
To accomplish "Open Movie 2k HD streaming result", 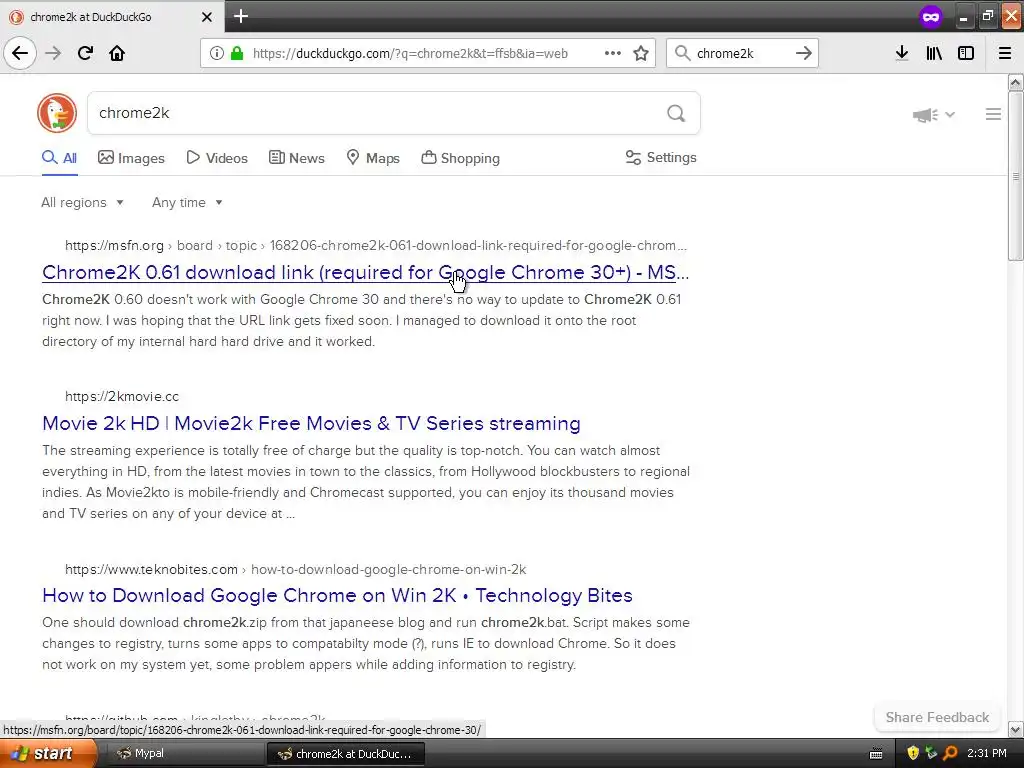I will click(312, 423).
